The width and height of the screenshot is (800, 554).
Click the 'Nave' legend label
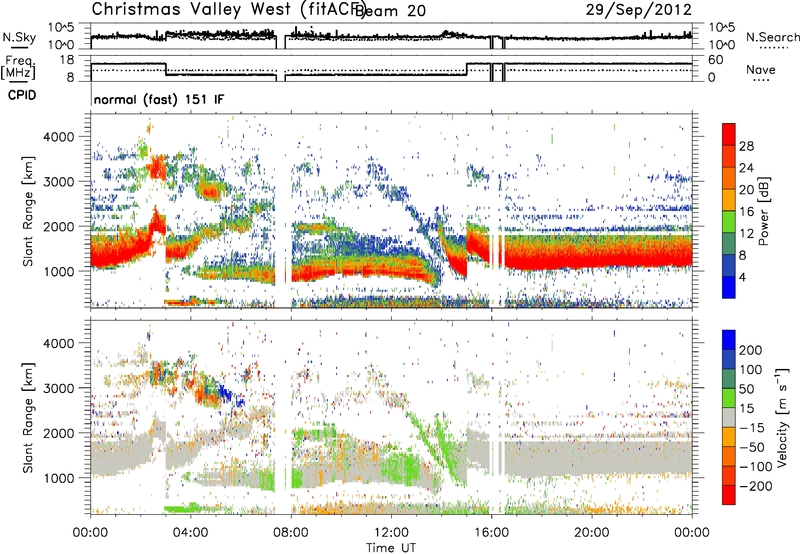click(761, 69)
